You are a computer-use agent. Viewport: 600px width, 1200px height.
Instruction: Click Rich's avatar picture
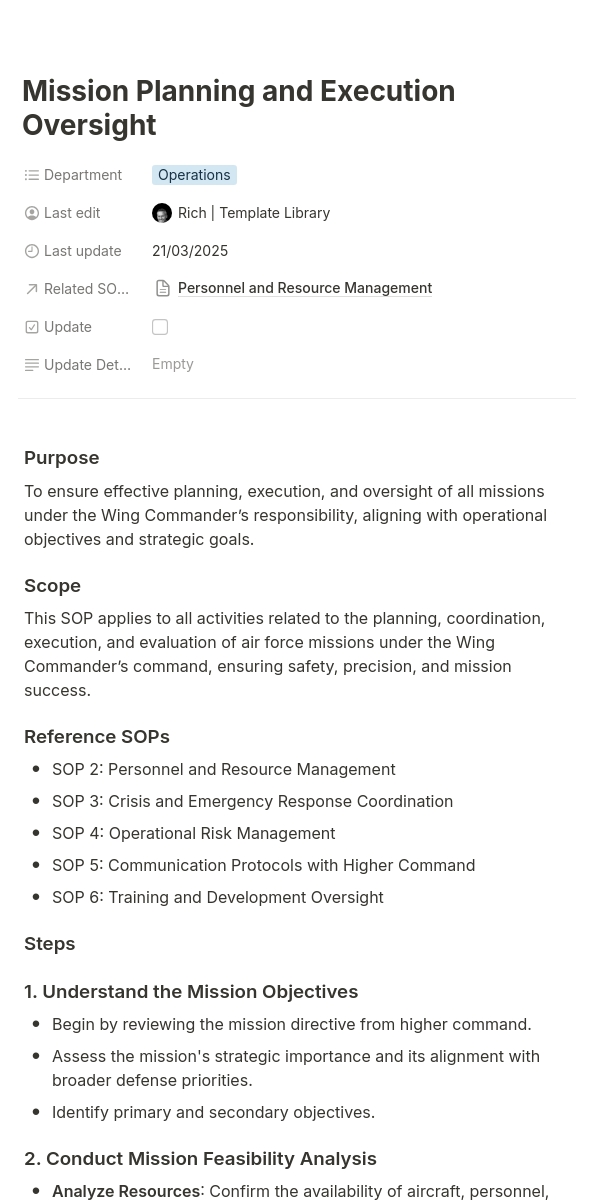[162, 213]
